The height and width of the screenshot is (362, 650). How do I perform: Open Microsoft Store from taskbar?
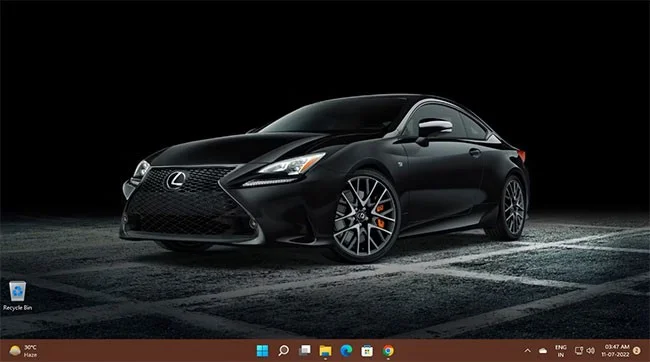[367, 351]
